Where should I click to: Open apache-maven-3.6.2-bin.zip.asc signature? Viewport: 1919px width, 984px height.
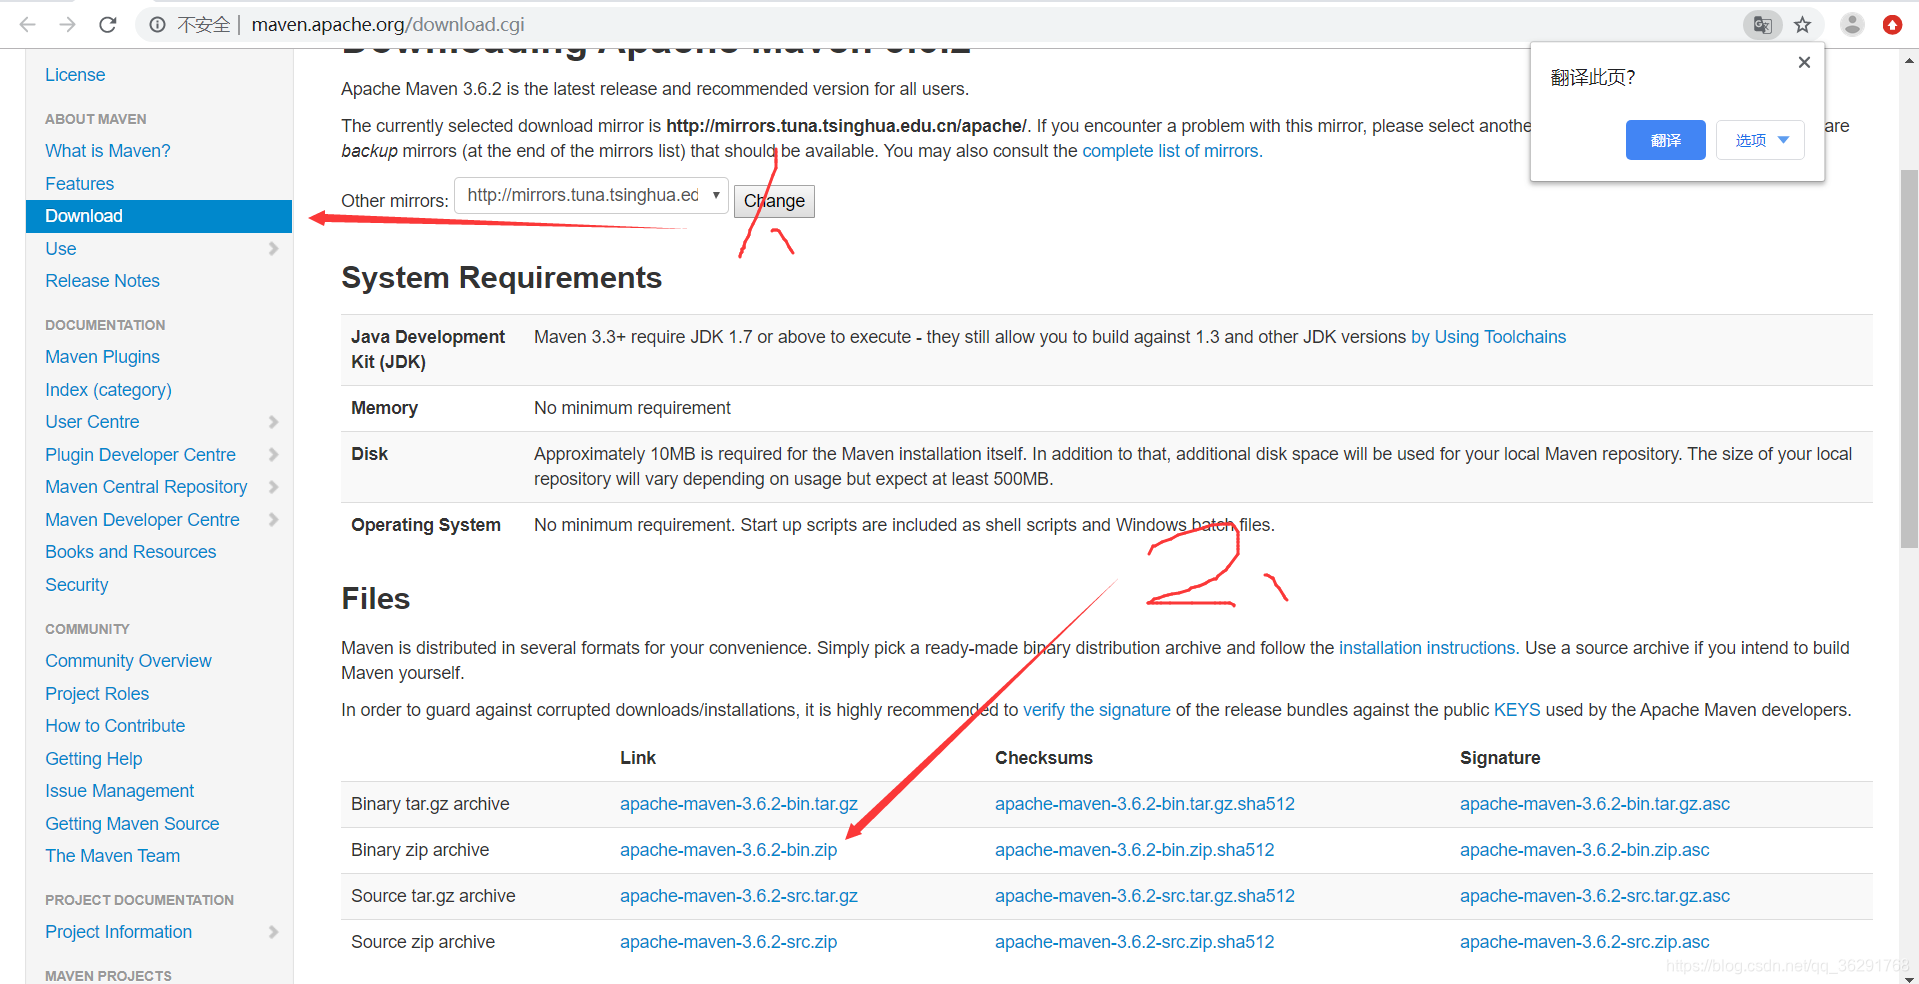[x=1585, y=850]
